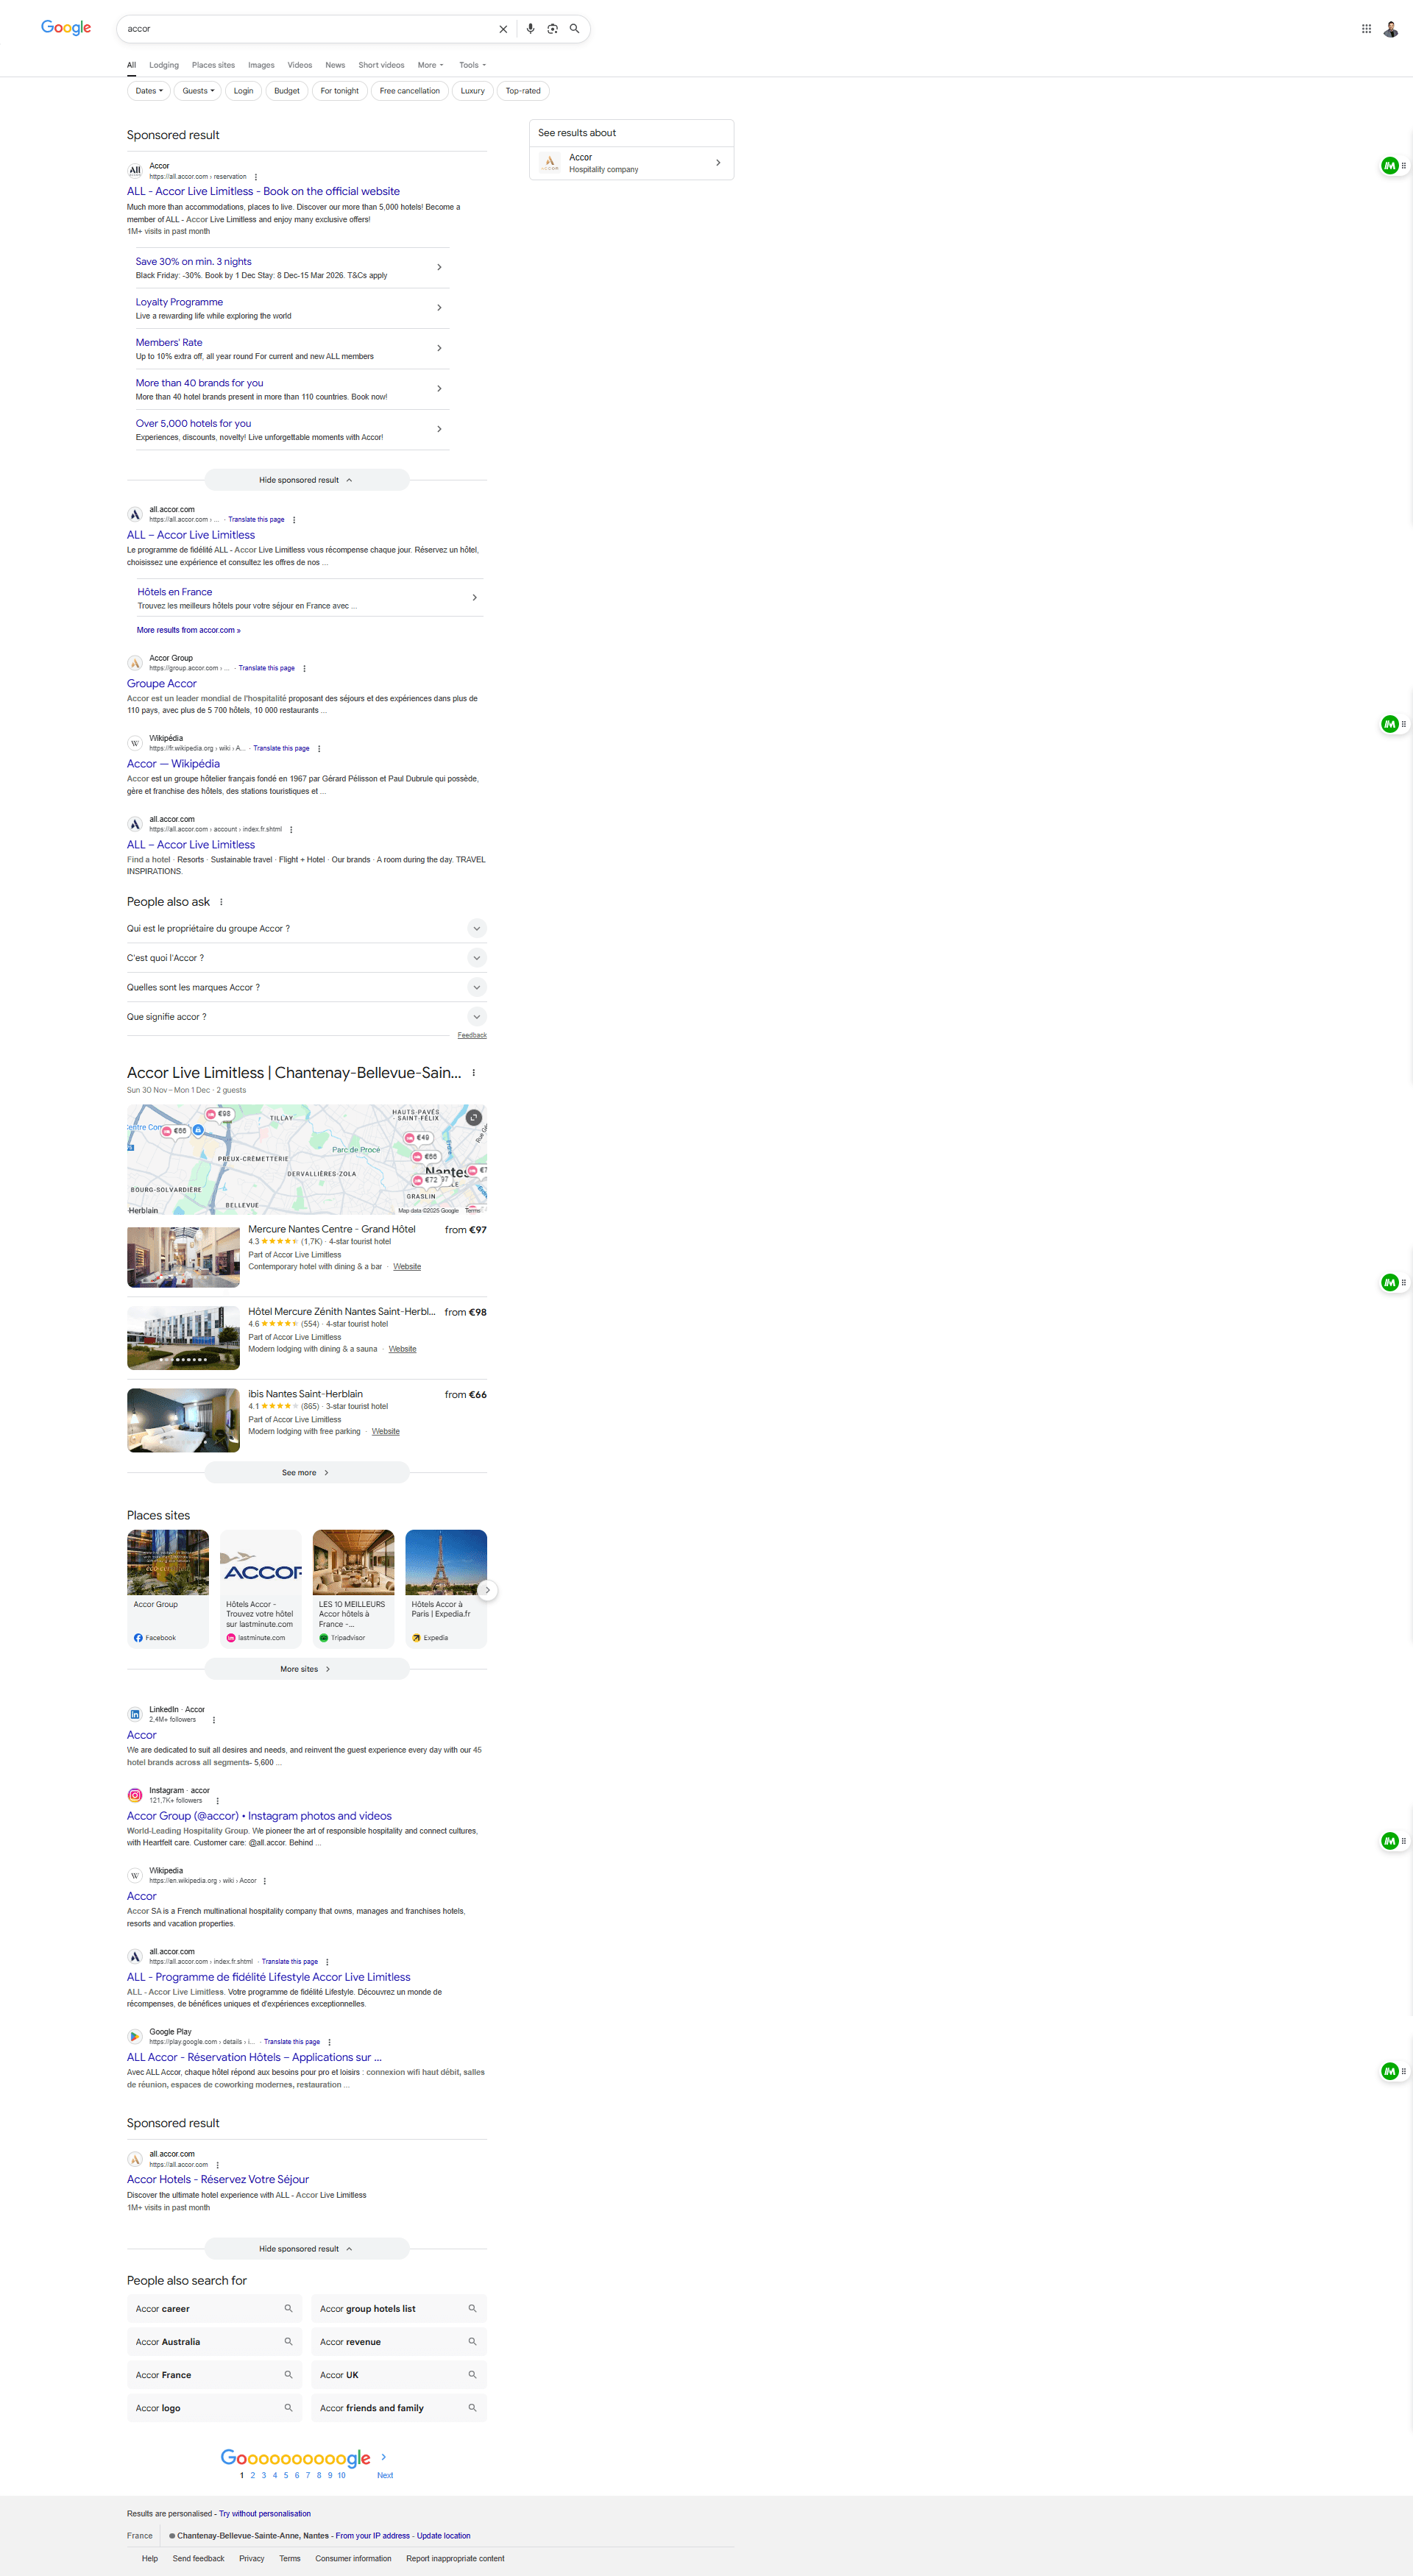Viewport: 1413px width, 2576px height.
Task: Open three-dot menu beside People also ask
Action: click(221, 902)
